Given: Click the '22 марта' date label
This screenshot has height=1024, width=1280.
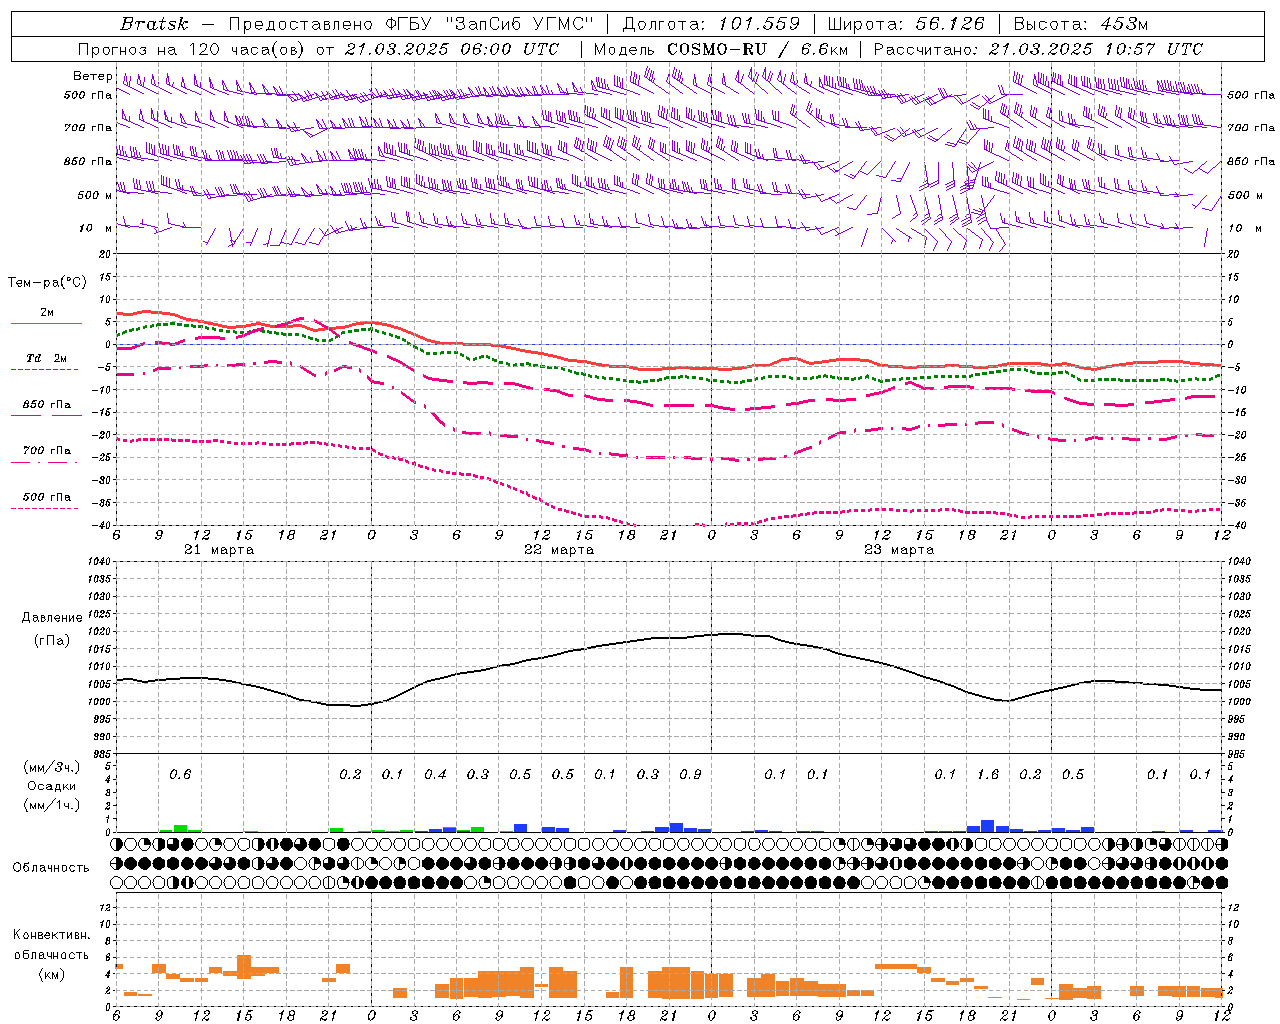Looking at the screenshot, I should coord(559,550).
